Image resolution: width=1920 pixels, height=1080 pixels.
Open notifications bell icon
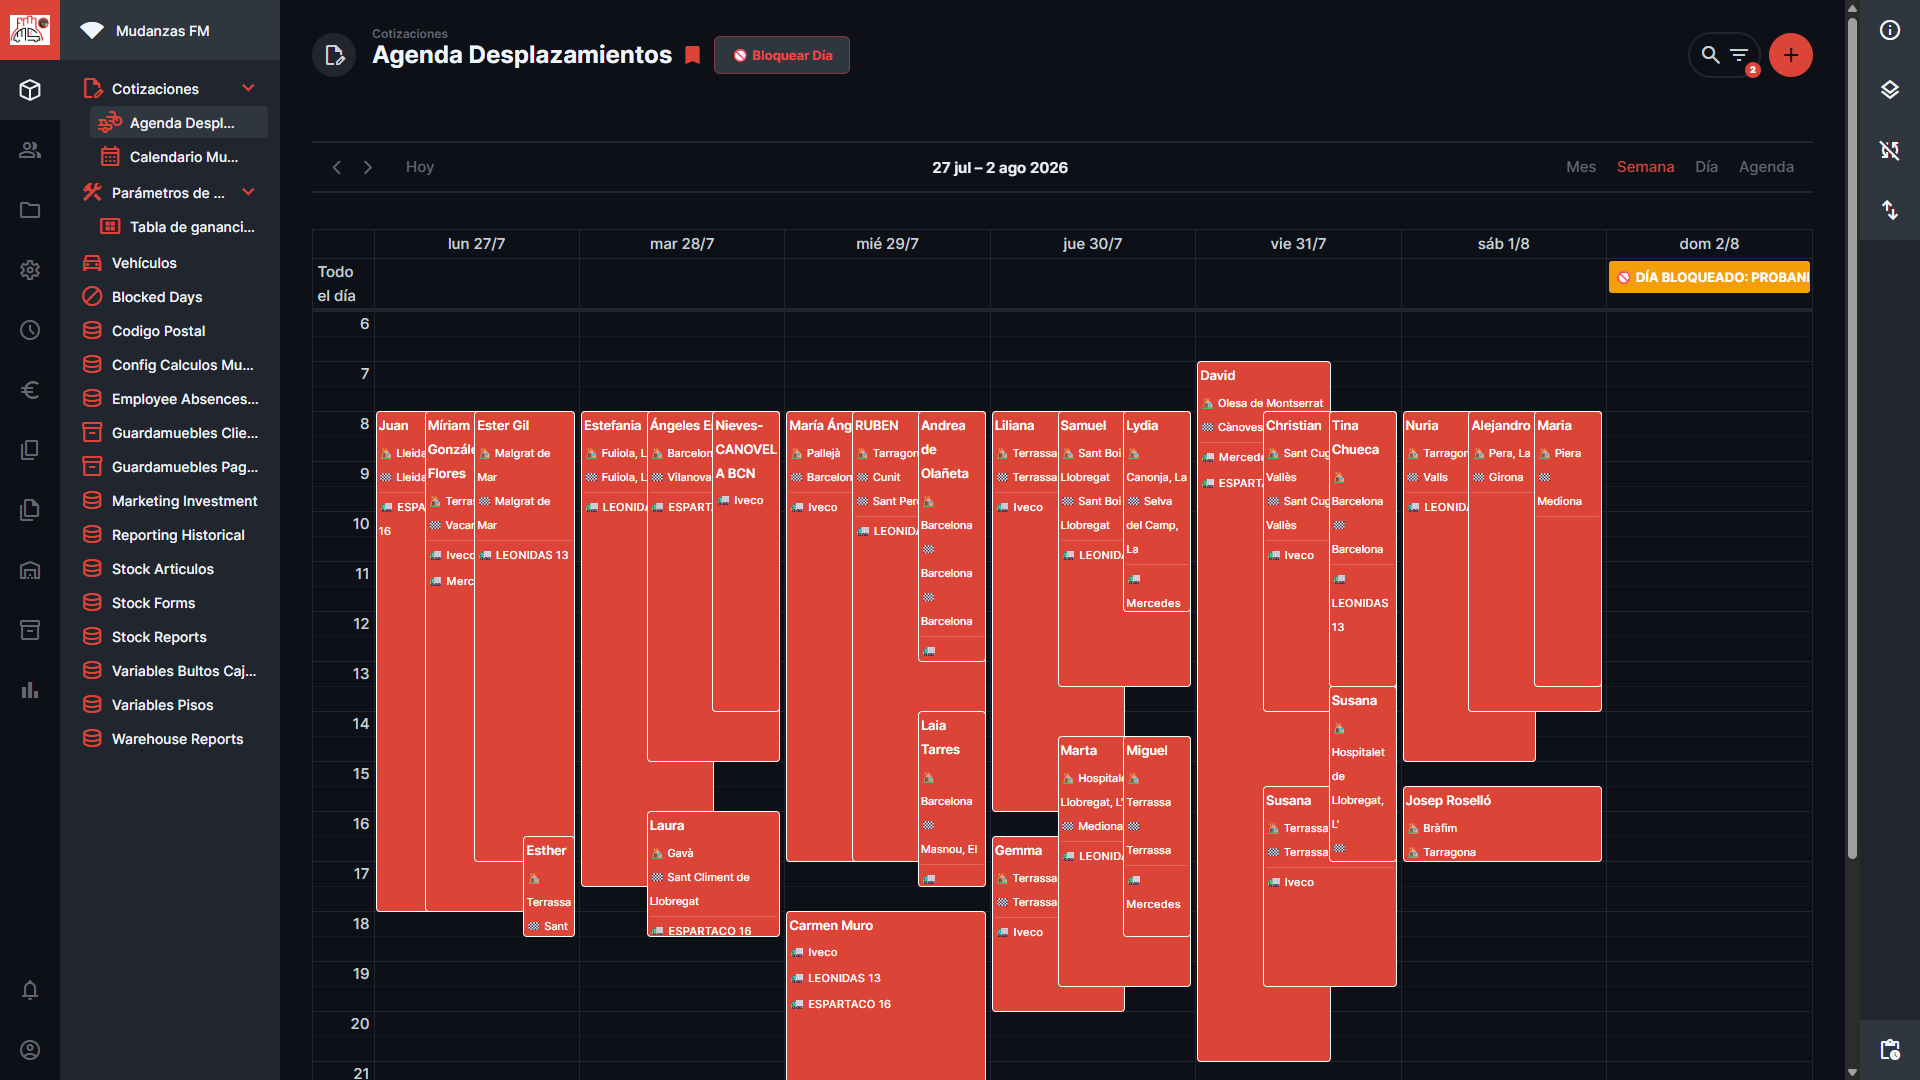point(30,990)
